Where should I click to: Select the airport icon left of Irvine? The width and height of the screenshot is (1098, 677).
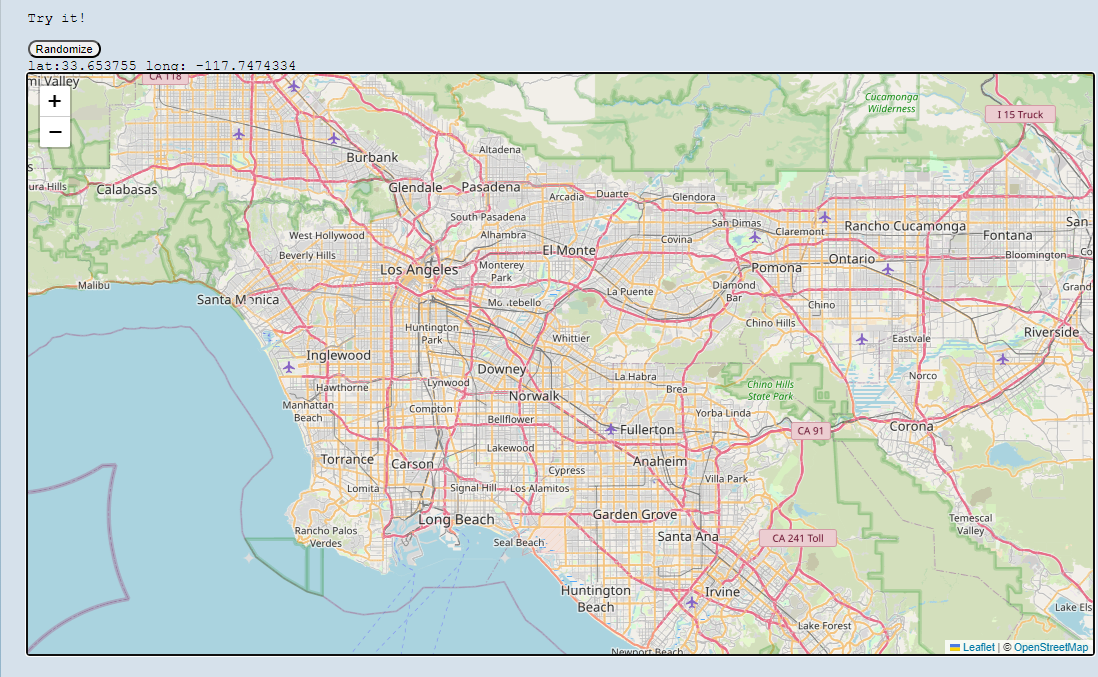[691, 602]
